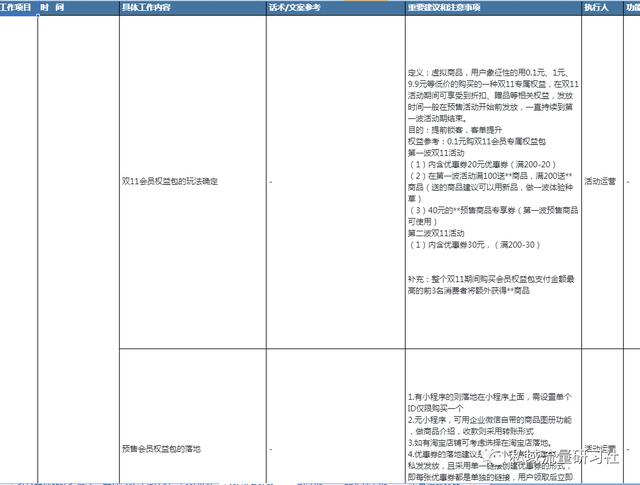Click 活动运营 in the 双11会员权益包 row
Screen dimensions: 640x485
click(x=600, y=181)
